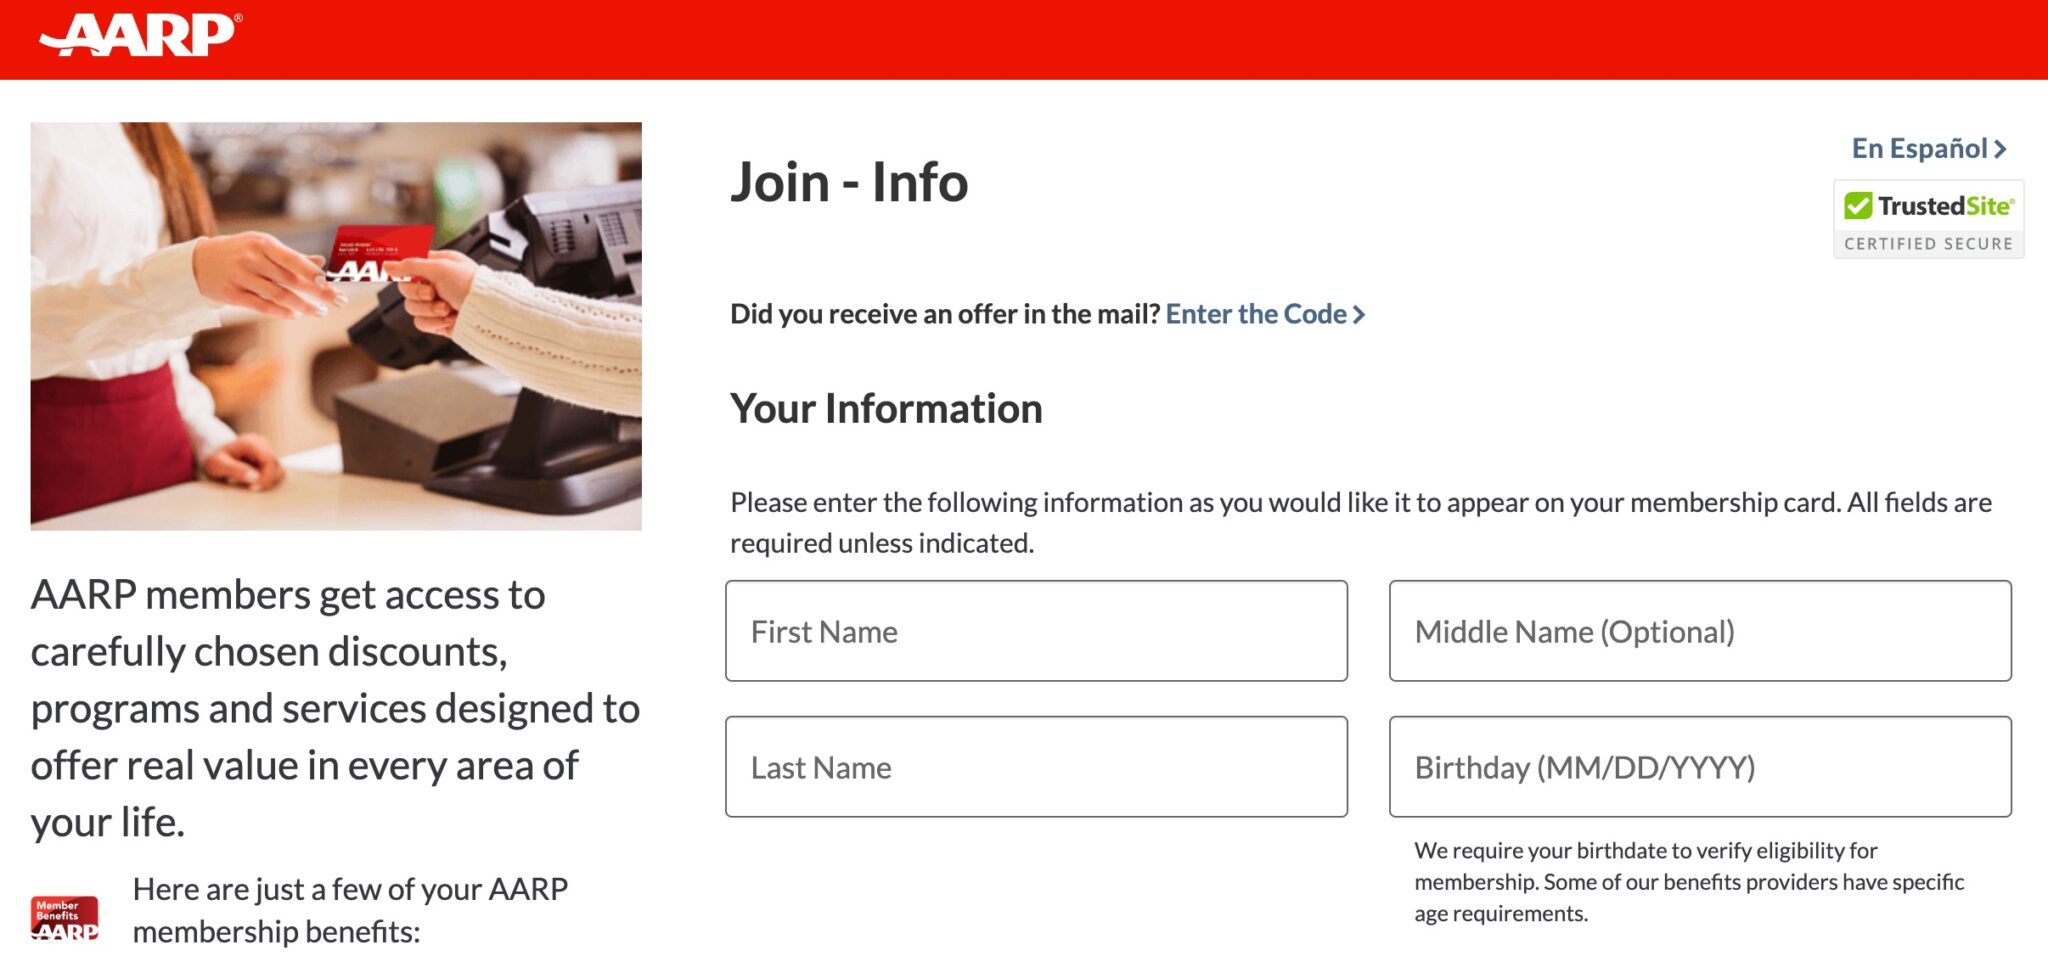The width and height of the screenshot is (2048, 973).
Task: Click the birthdate eligibility note below Birthday
Action: (1688, 882)
